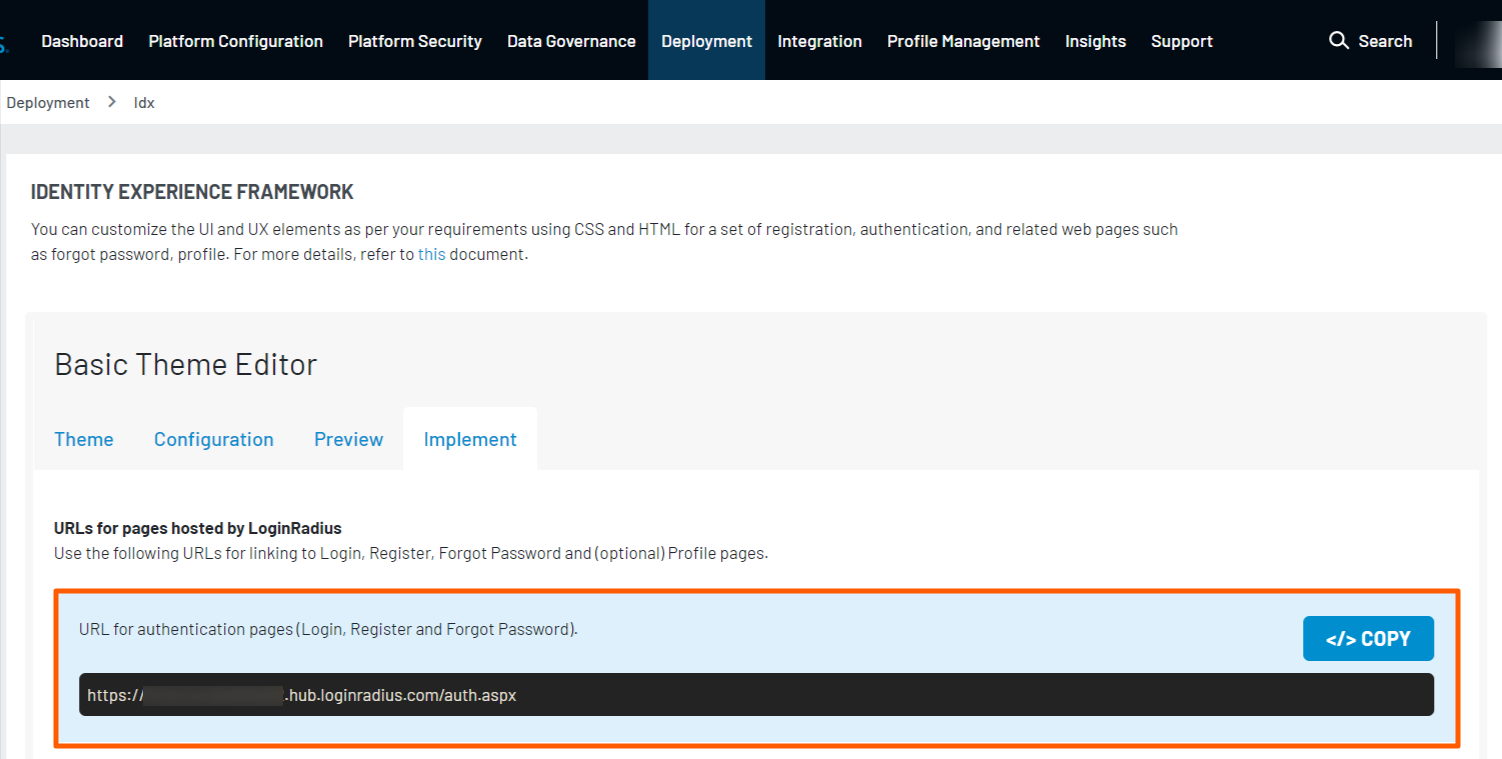Open the Configuration tab

coord(213,439)
